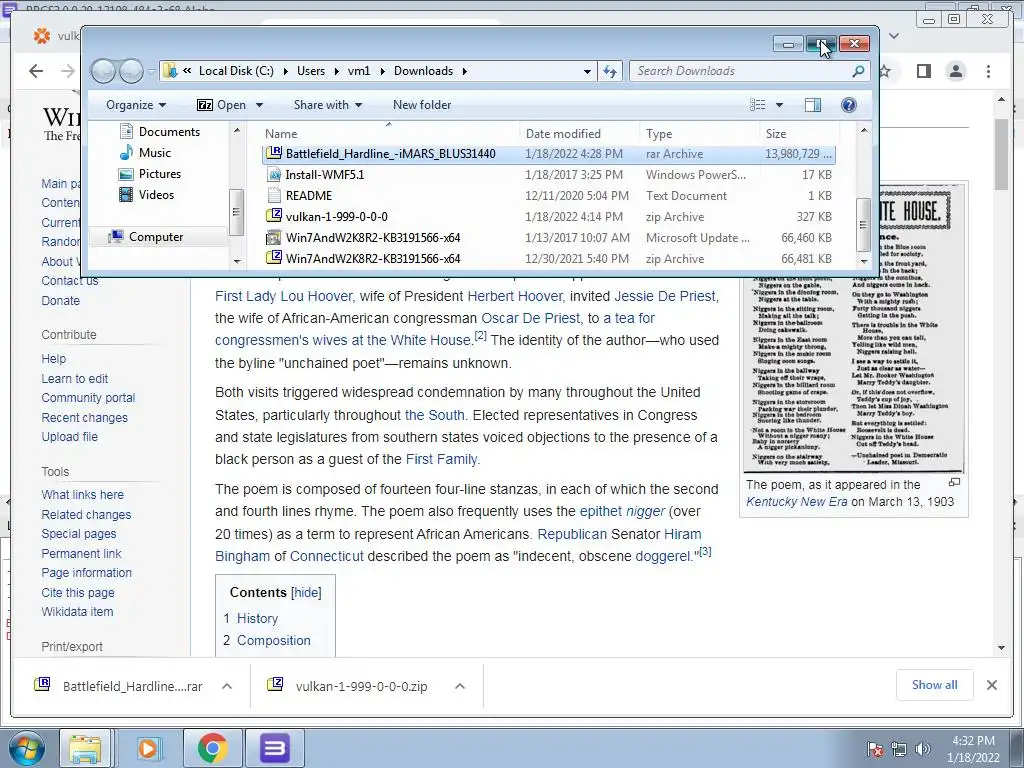Expand address bar previous locations dropdown

[587, 71]
